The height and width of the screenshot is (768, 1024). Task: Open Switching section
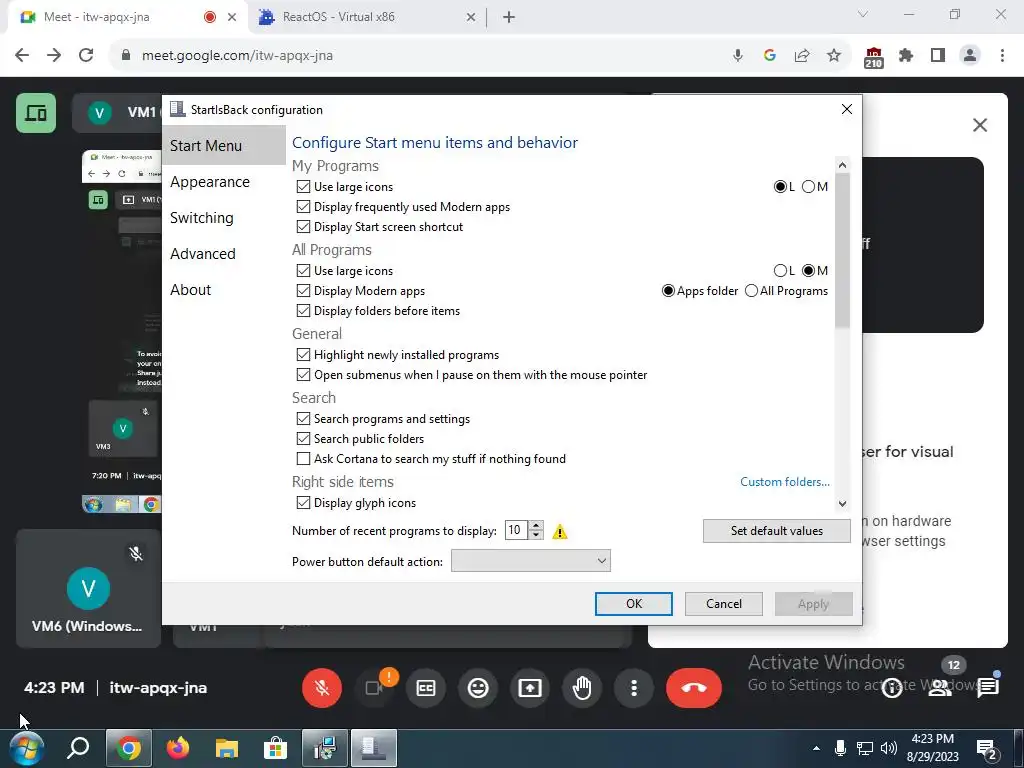201,218
